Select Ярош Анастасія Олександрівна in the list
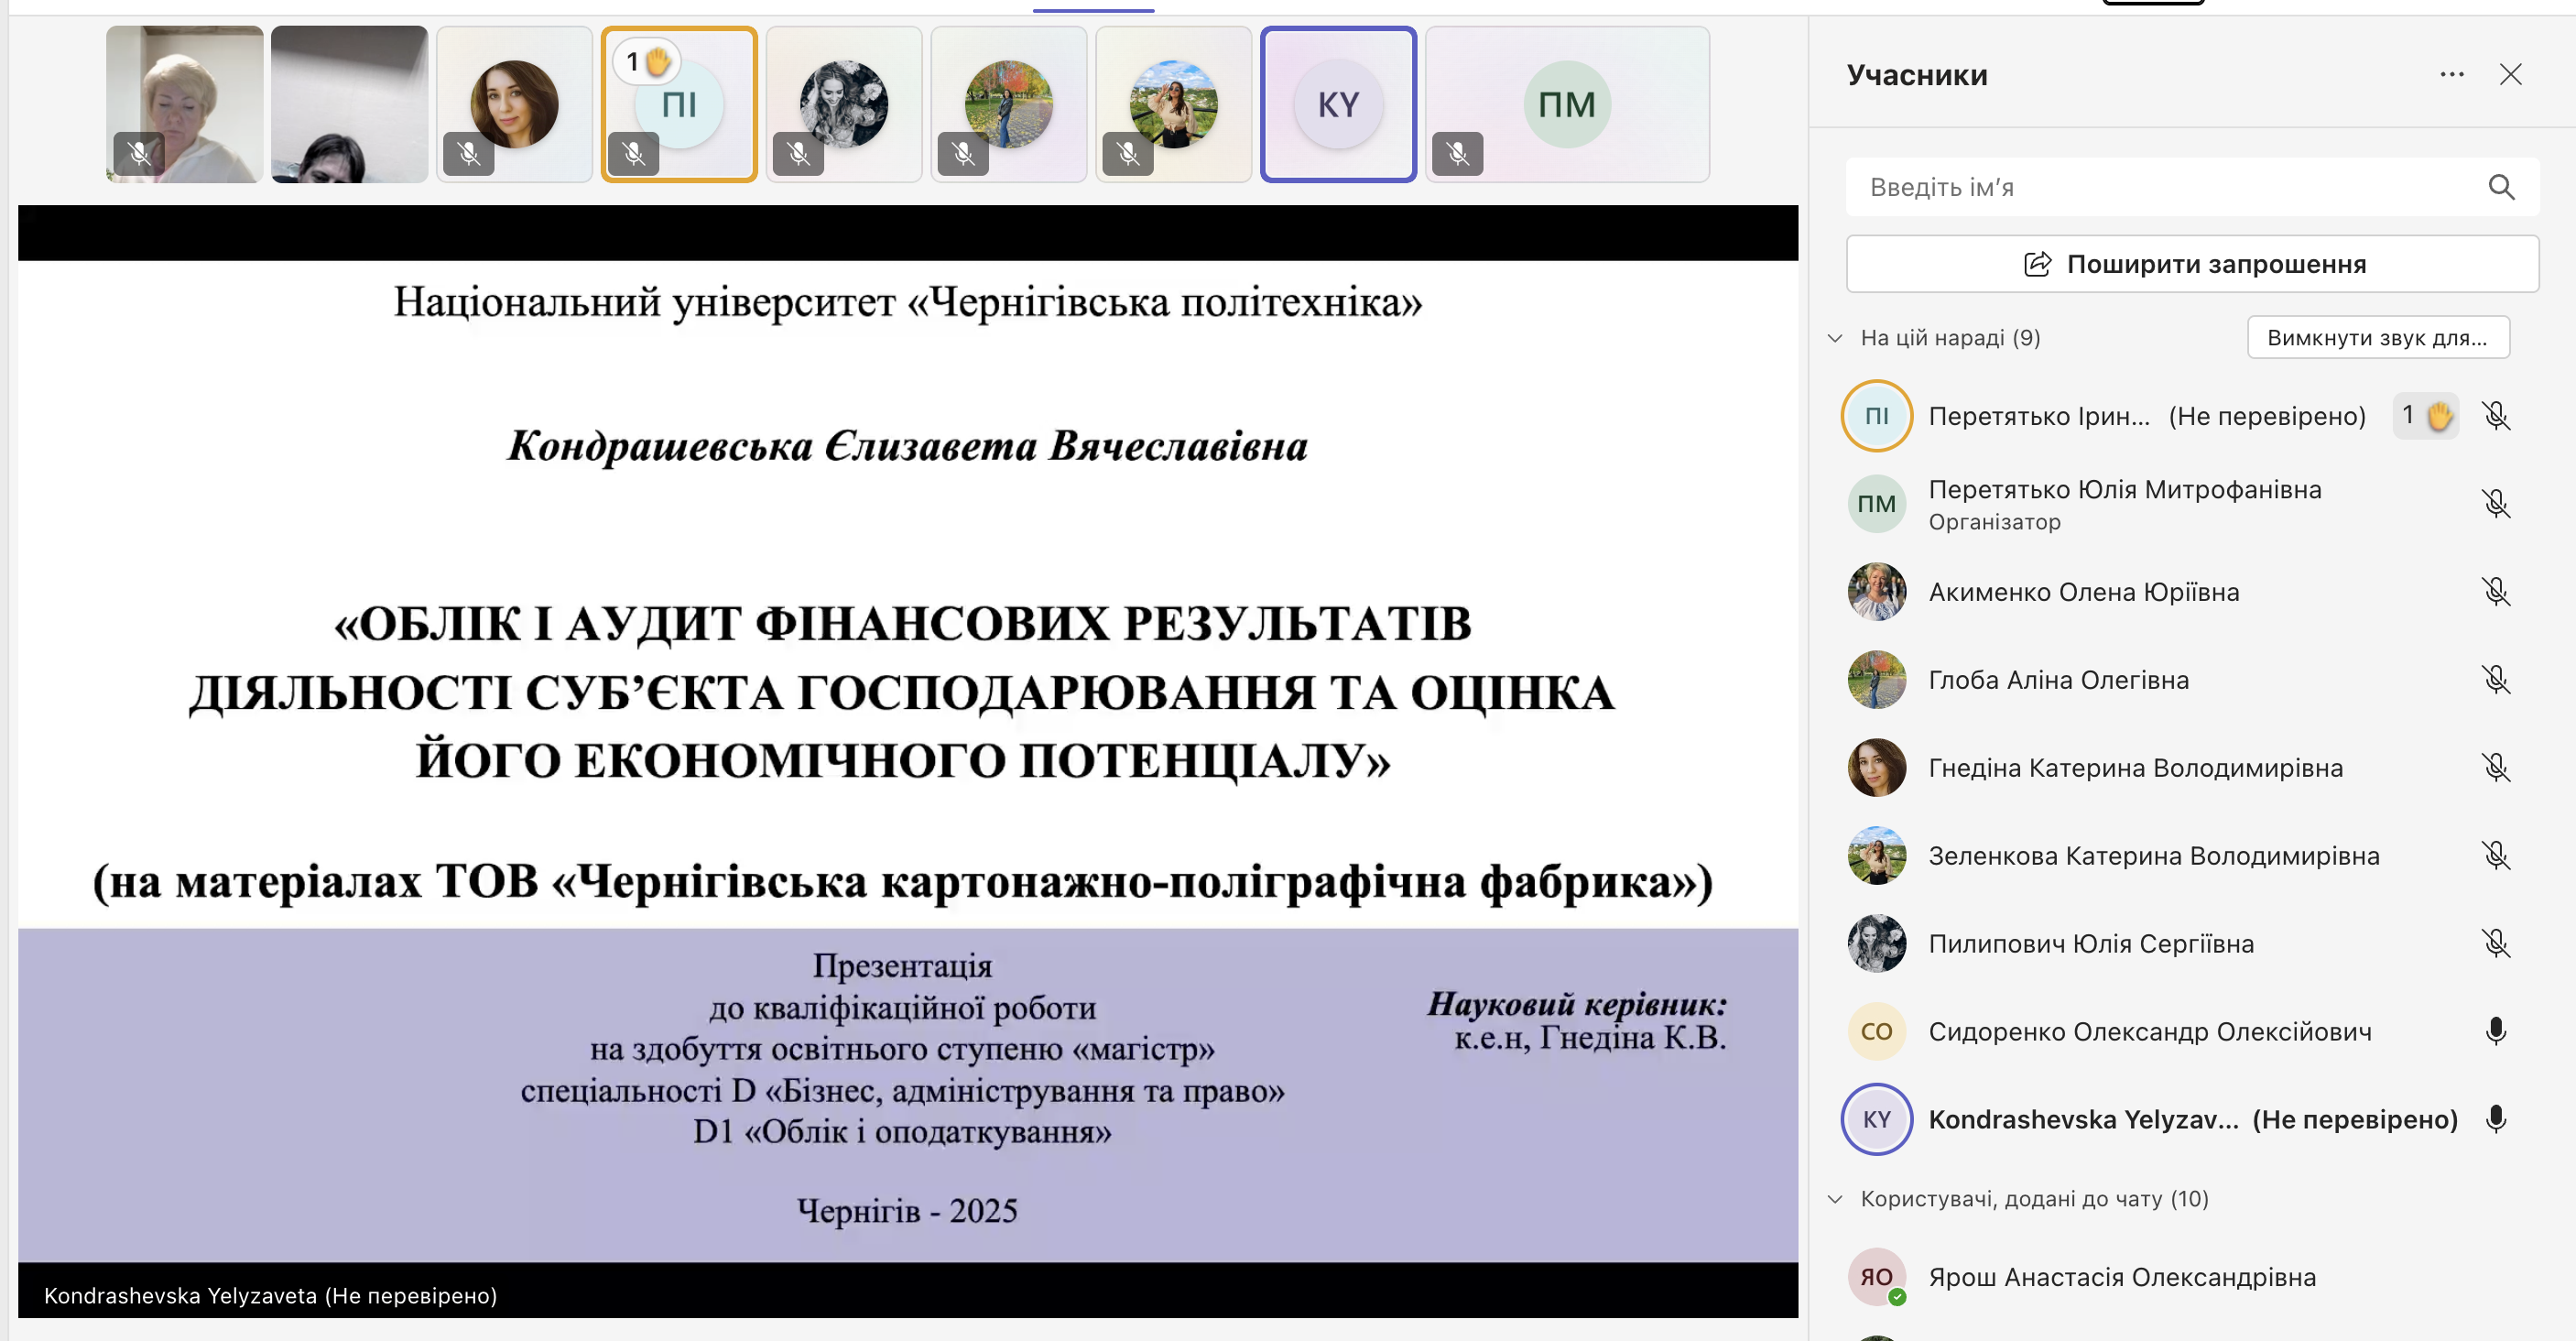This screenshot has height=1341, width=2576. click(2121, 1277)
